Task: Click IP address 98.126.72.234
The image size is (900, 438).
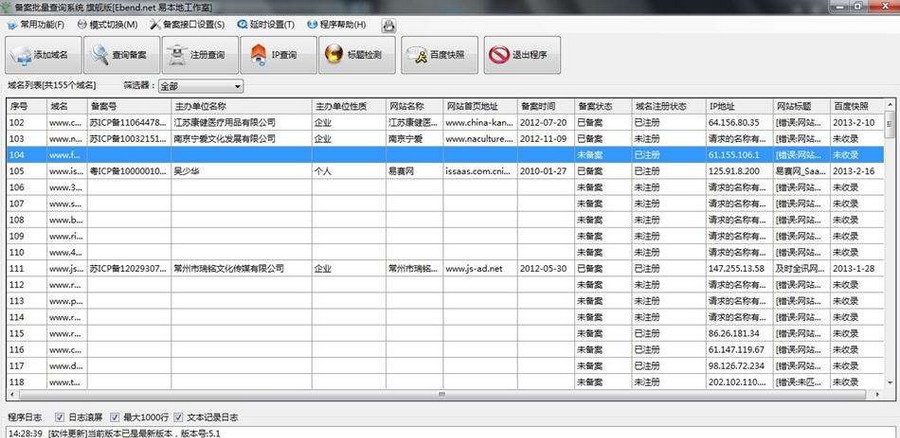Action: pos(736,366)
